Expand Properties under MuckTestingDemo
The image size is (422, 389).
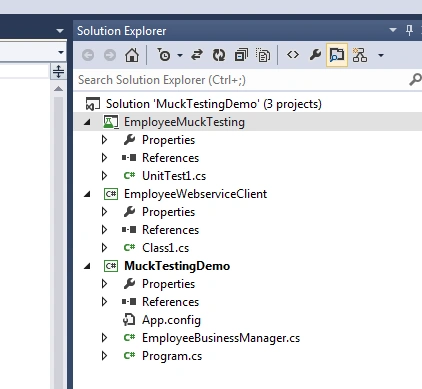tap(104, 284)
